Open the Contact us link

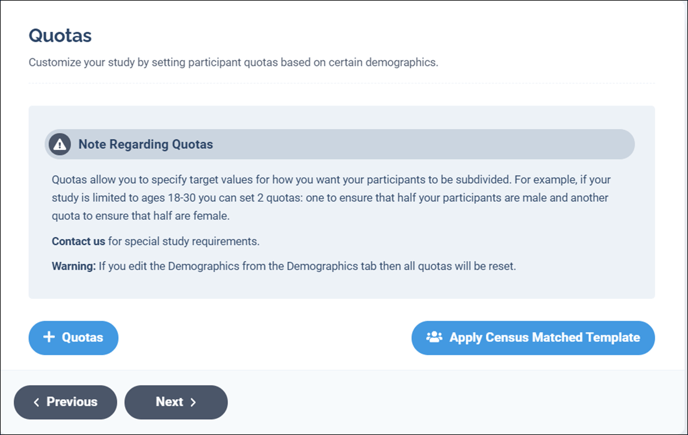78,241
